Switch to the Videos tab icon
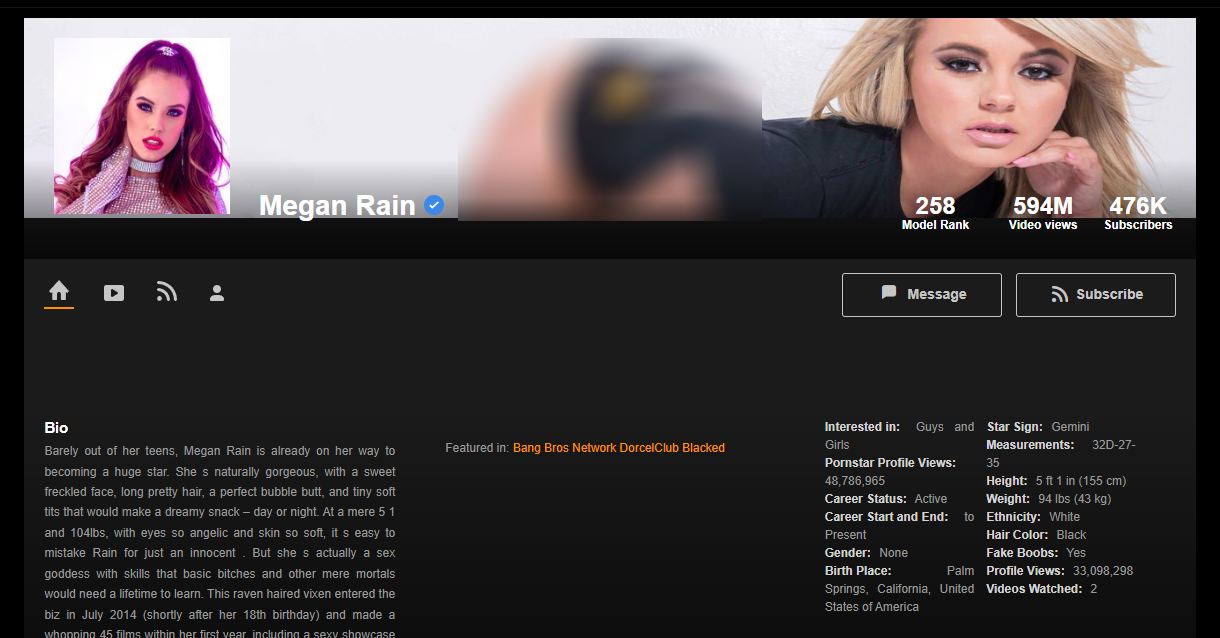 pyautogui.click(x=114, y=293)
